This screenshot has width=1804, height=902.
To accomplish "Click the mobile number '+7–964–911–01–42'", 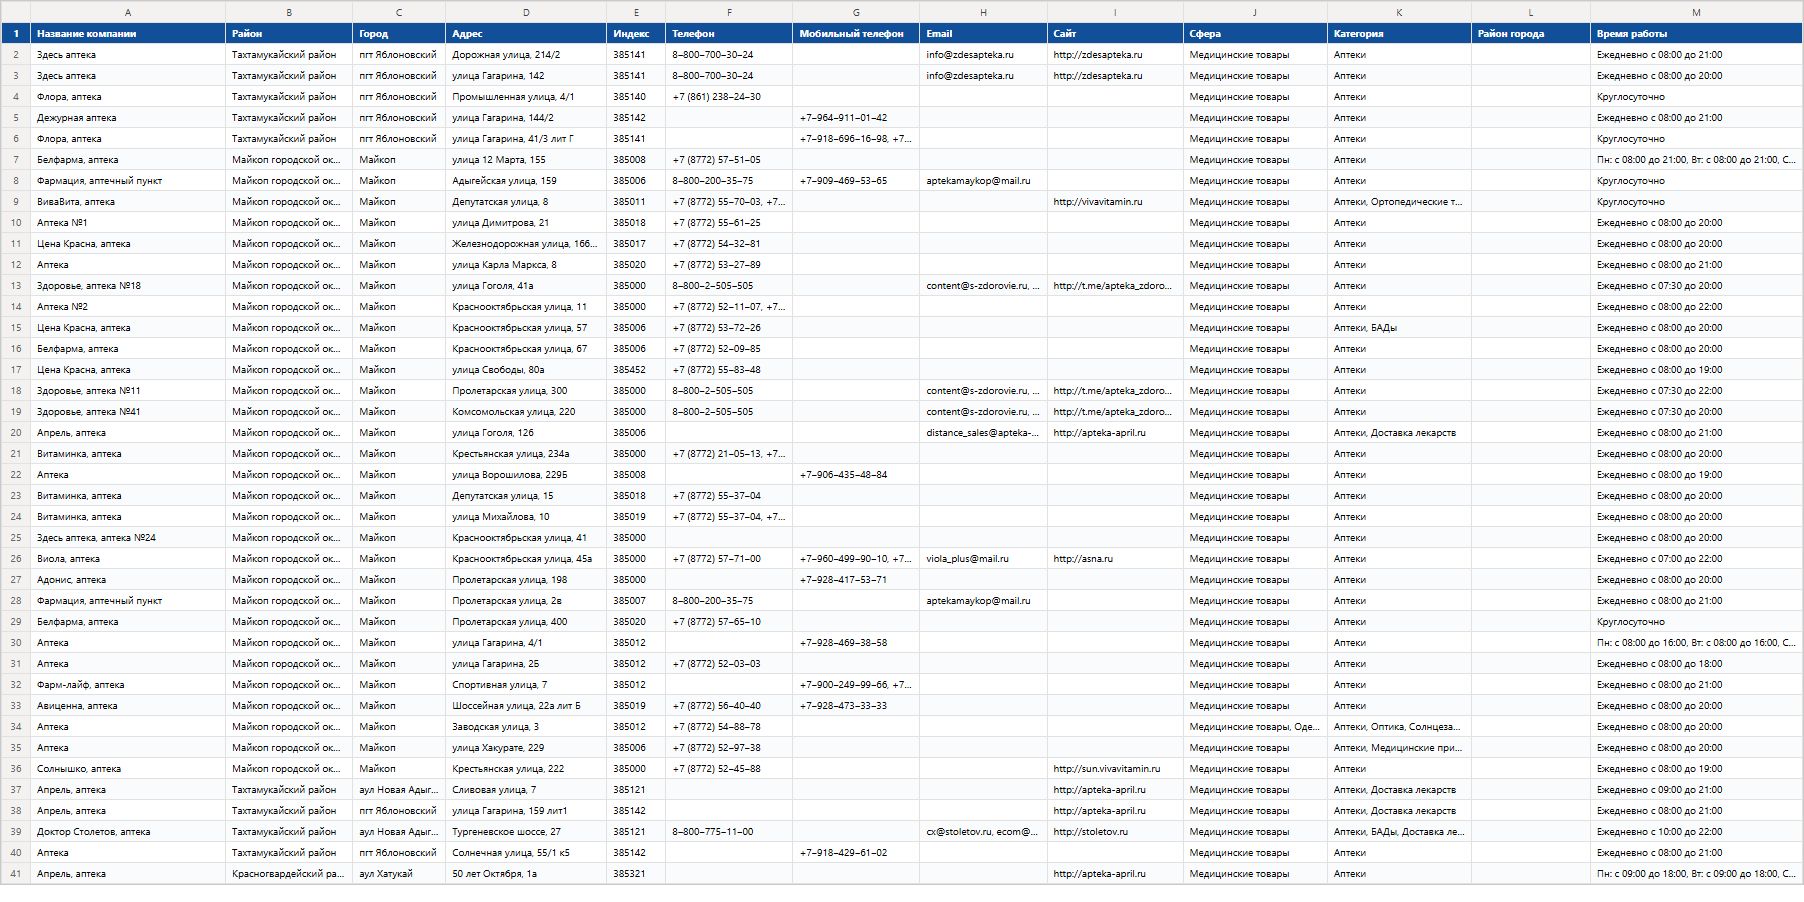I will click(856, 117).
